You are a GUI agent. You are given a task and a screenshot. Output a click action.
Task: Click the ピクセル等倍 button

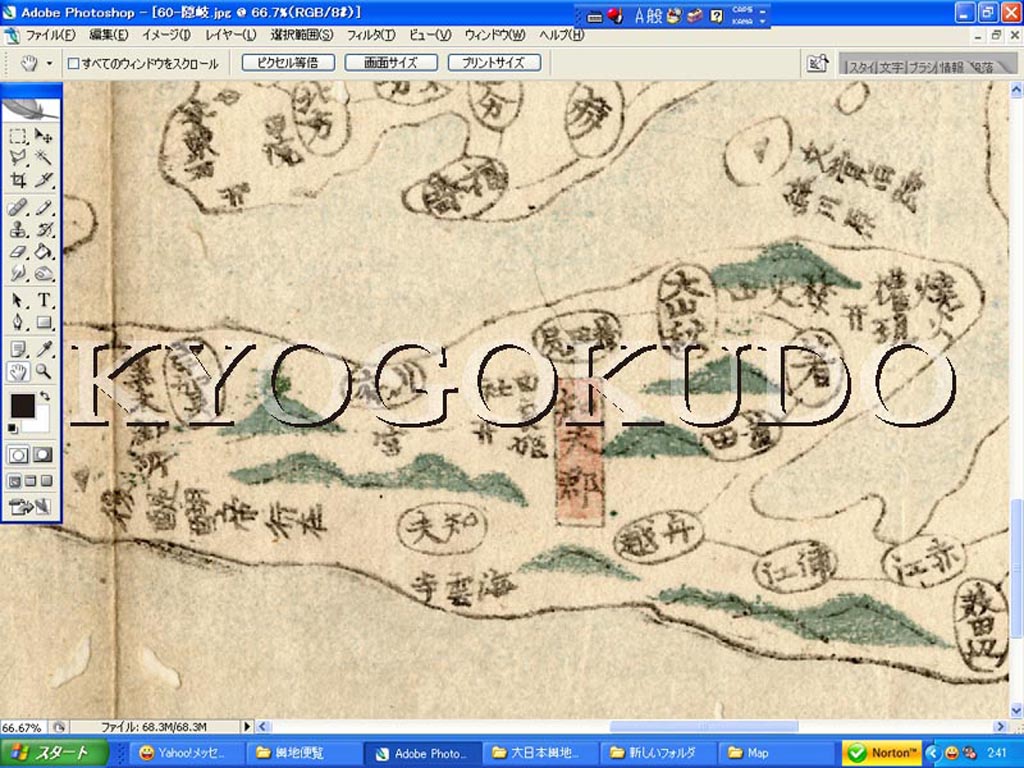point(288,63)
